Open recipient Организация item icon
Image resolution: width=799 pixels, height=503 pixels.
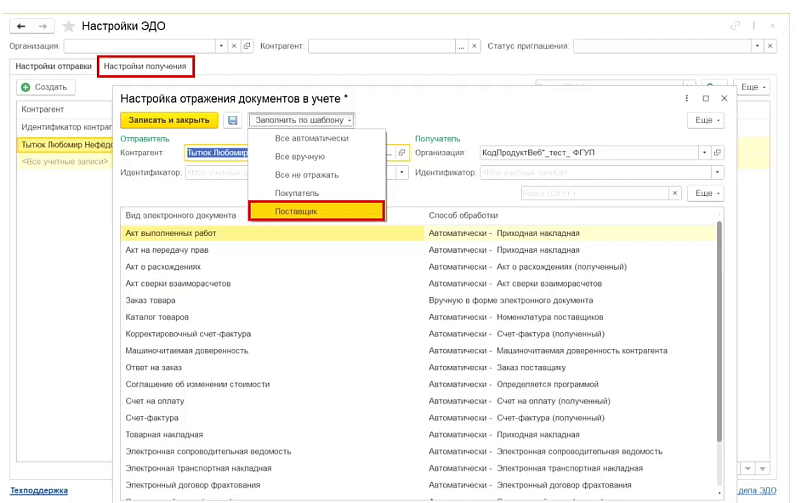click(717, 152)
